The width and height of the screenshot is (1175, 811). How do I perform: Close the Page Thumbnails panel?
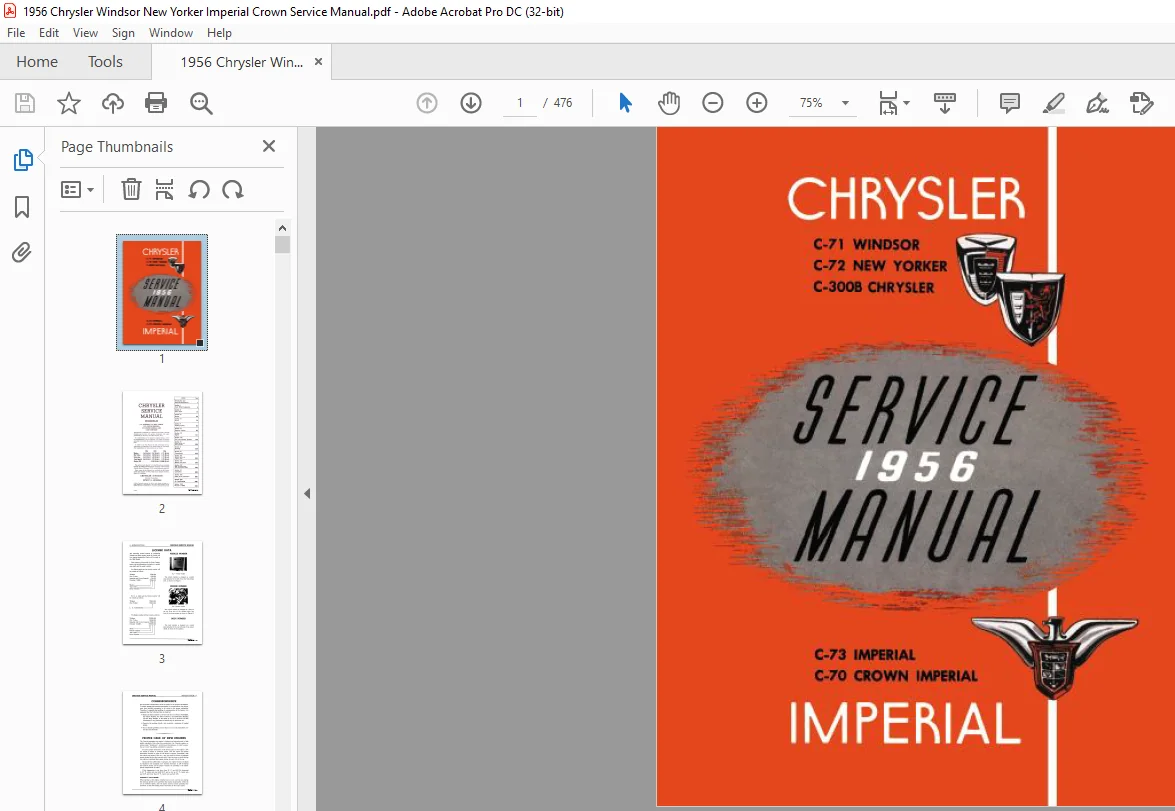[269, 146]
